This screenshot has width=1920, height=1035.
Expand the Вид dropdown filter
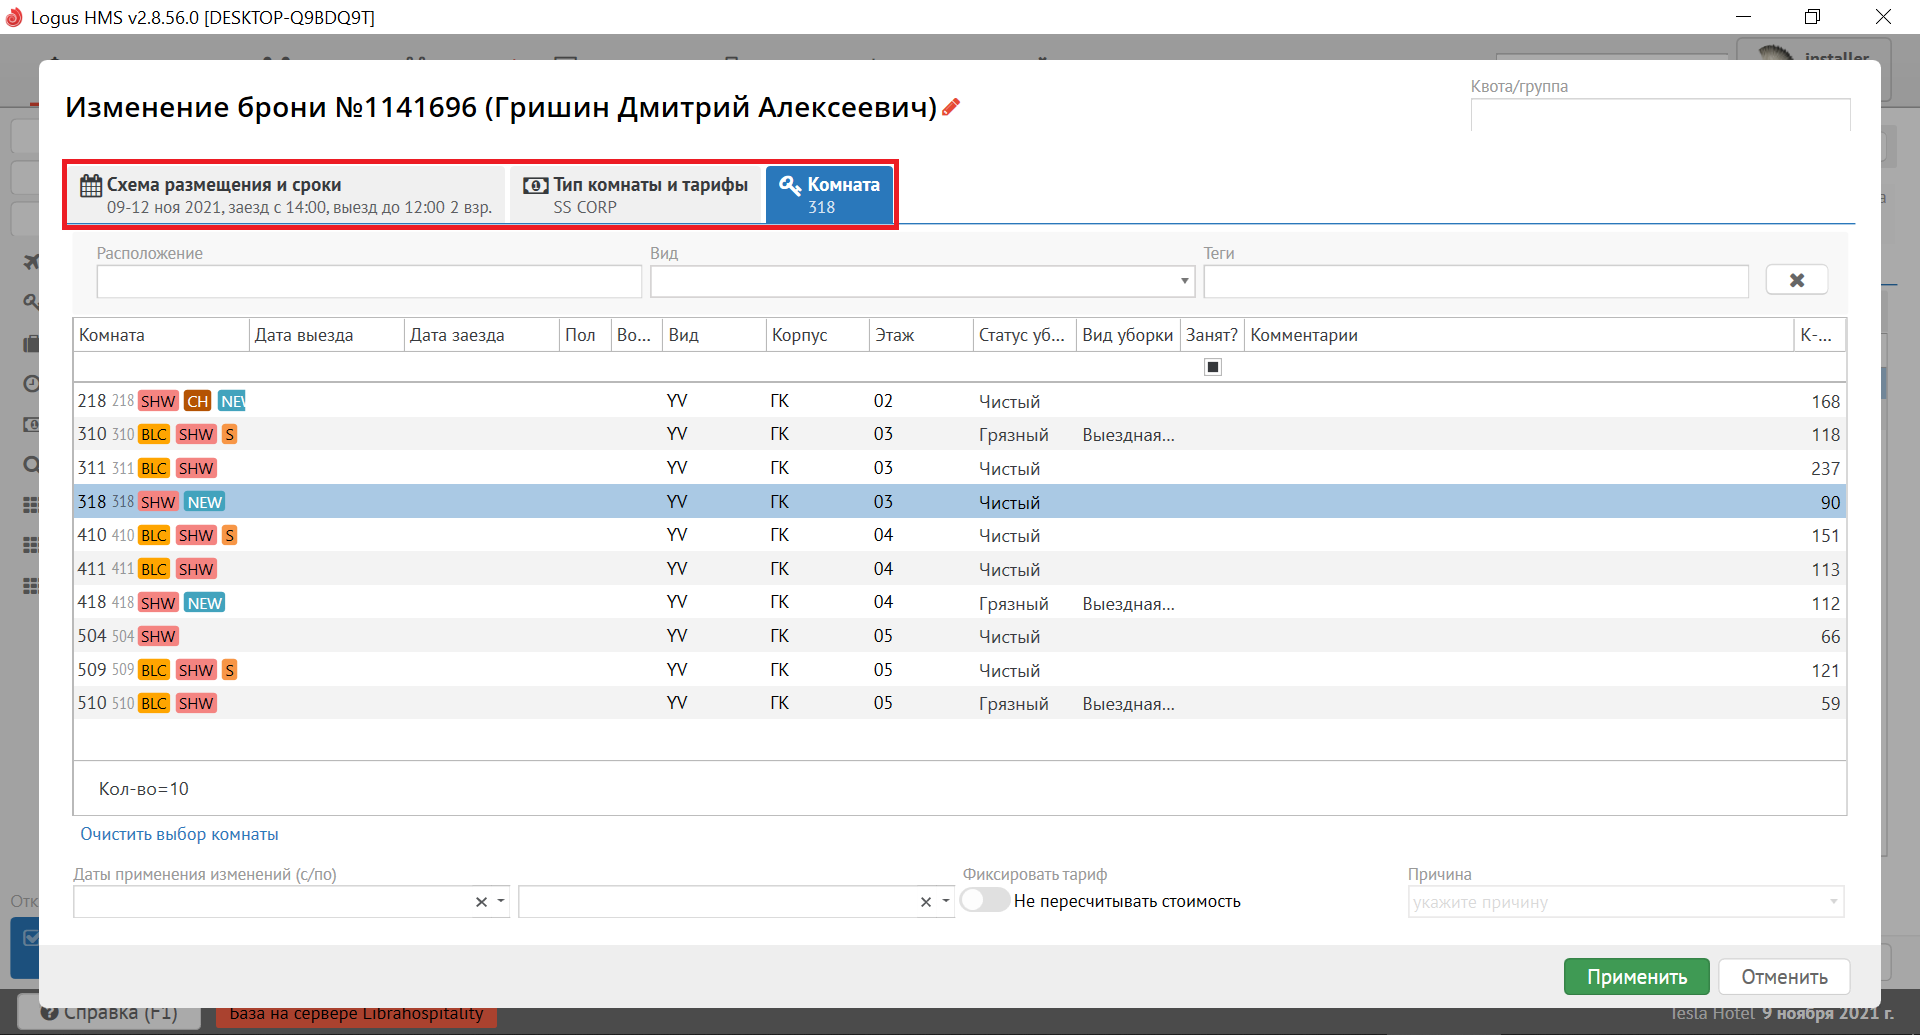click(1184, 281)
